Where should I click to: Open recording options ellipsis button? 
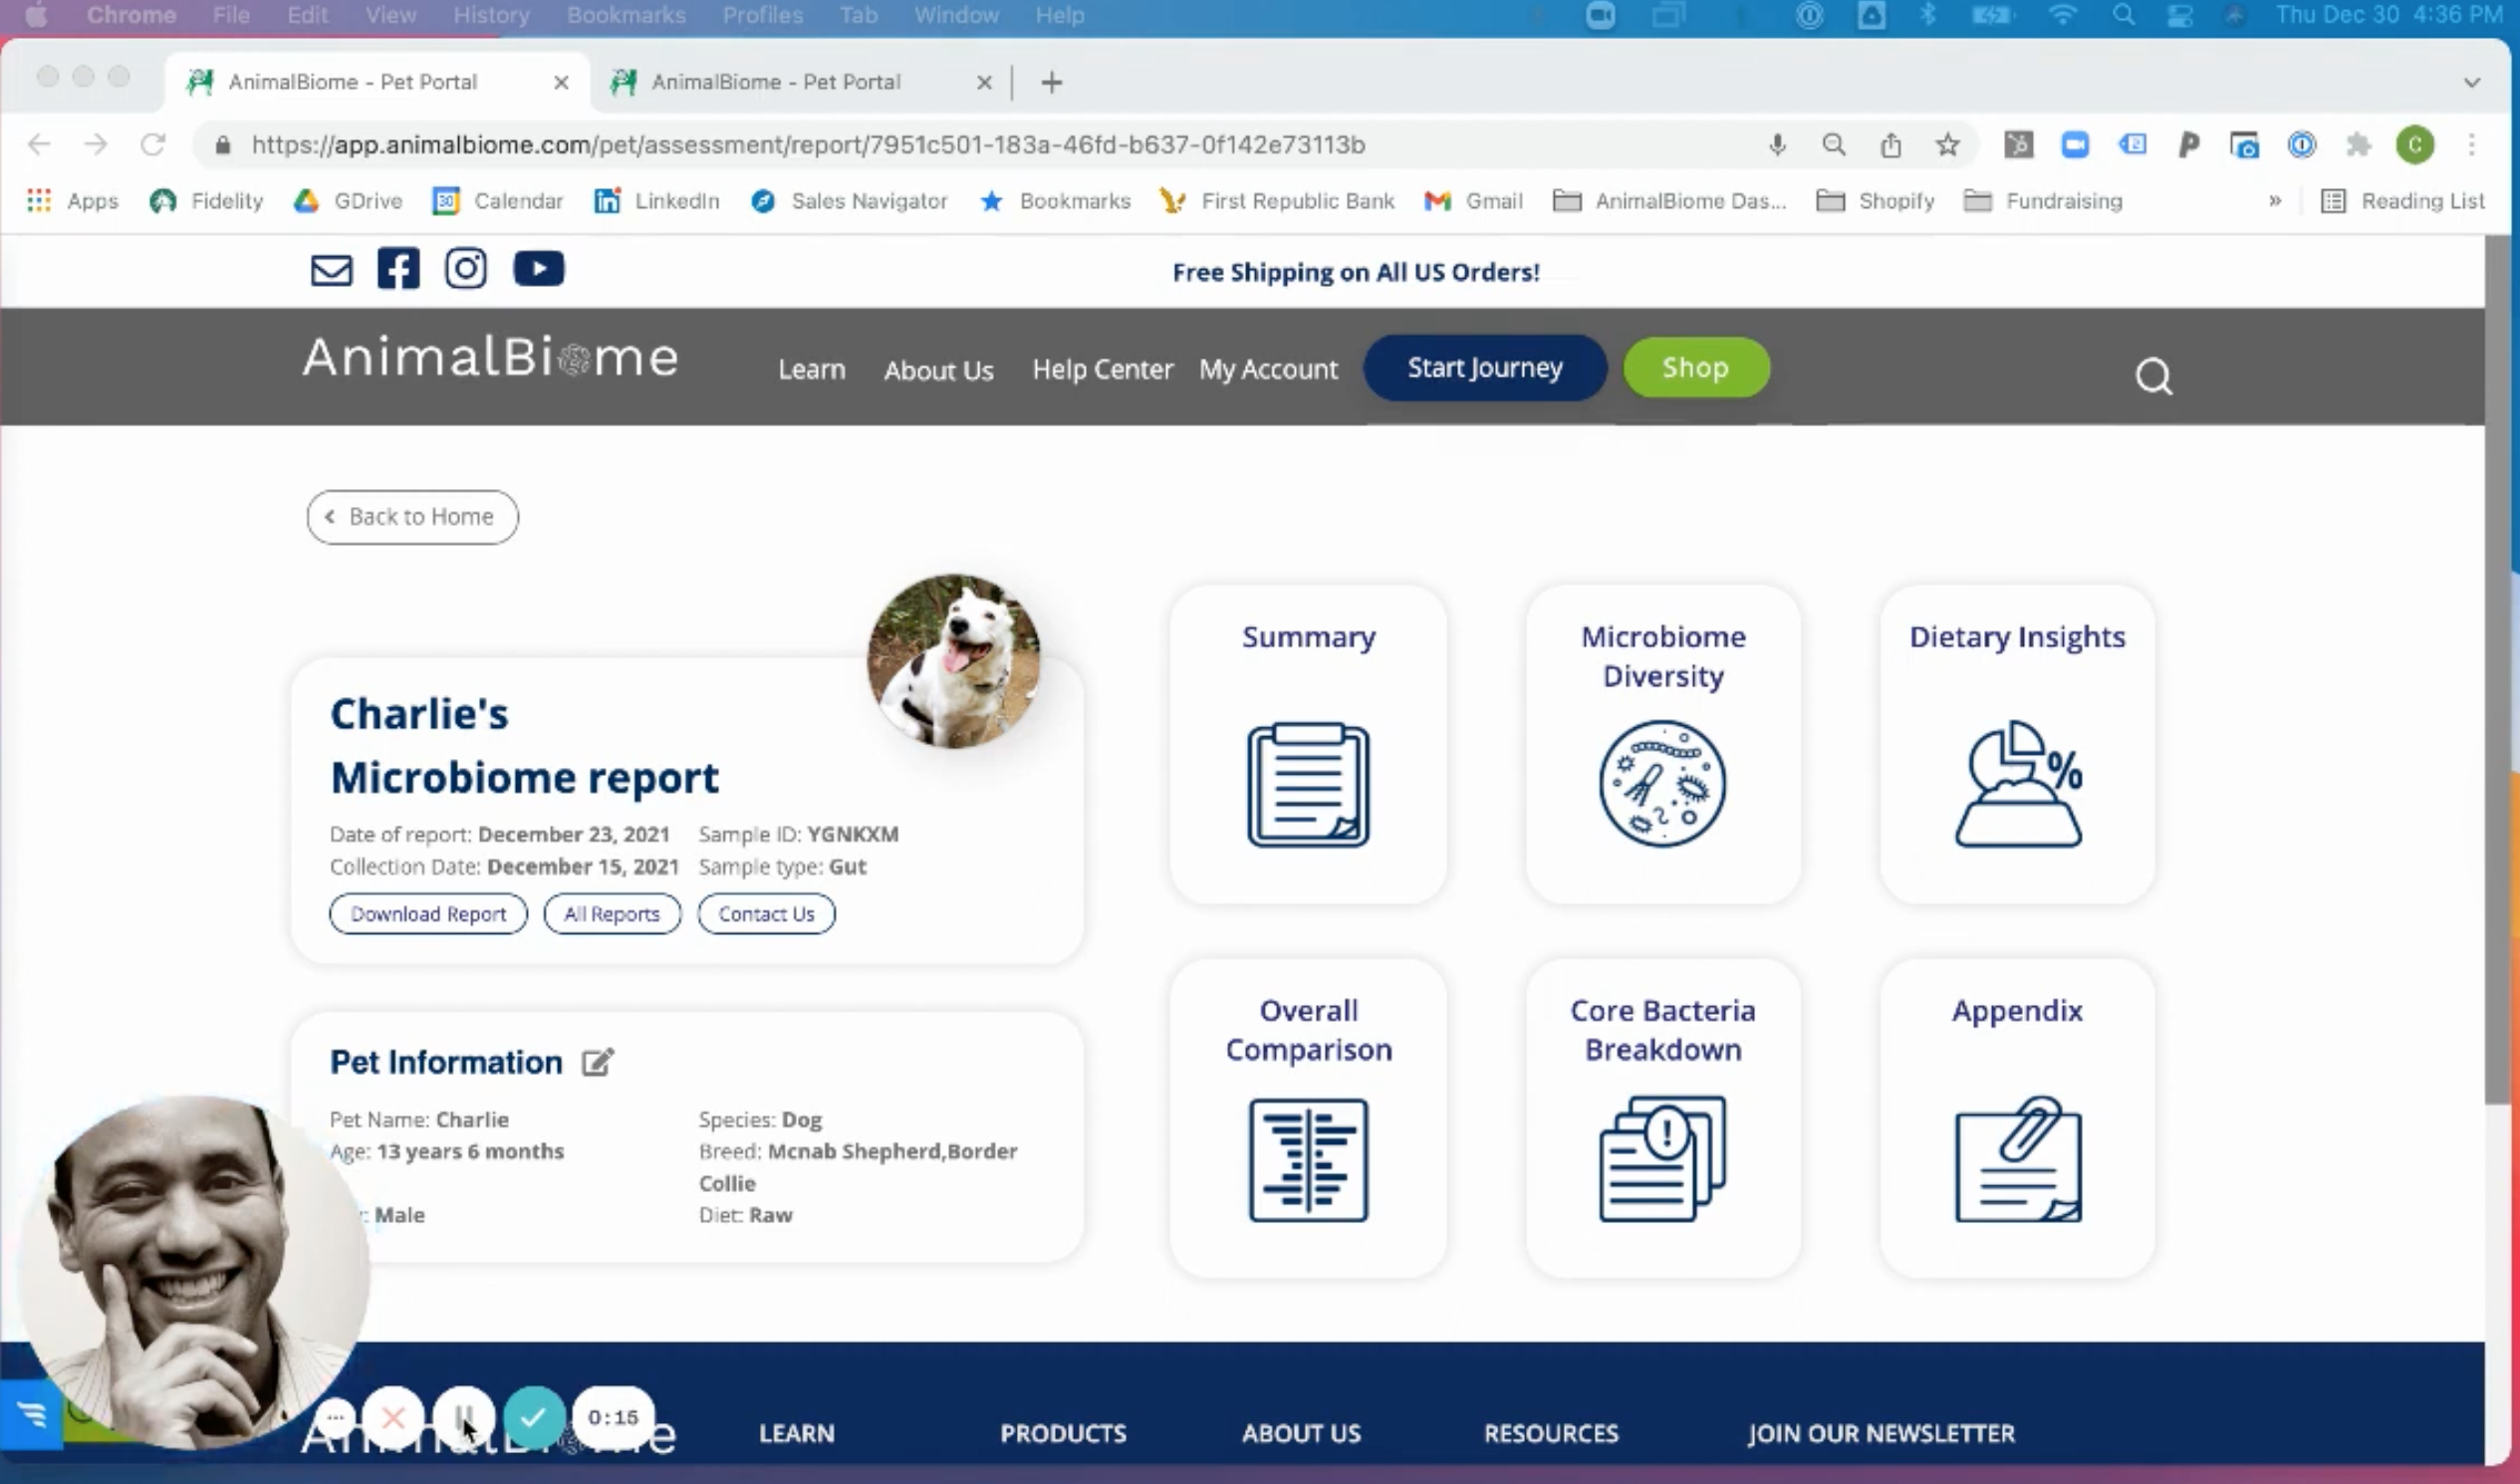coord(335,1417)
